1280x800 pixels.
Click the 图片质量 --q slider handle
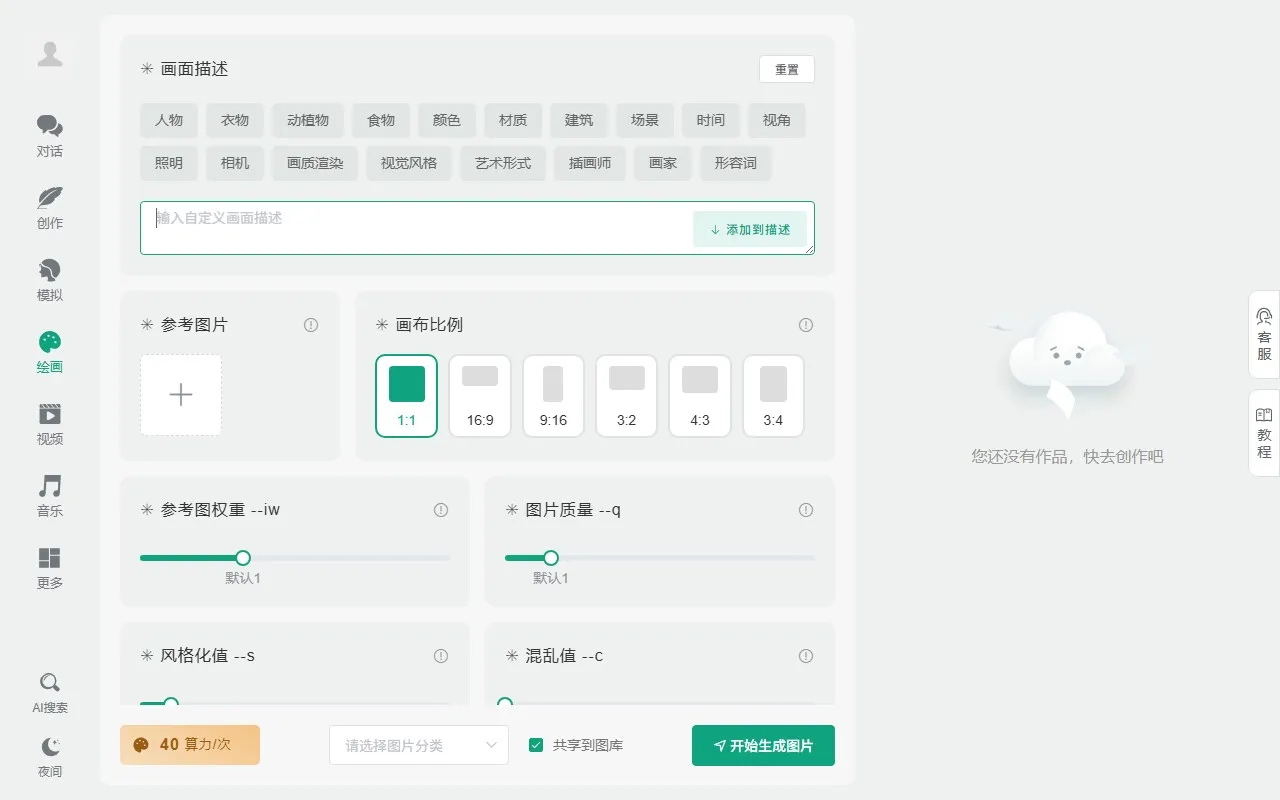(550, 558)
